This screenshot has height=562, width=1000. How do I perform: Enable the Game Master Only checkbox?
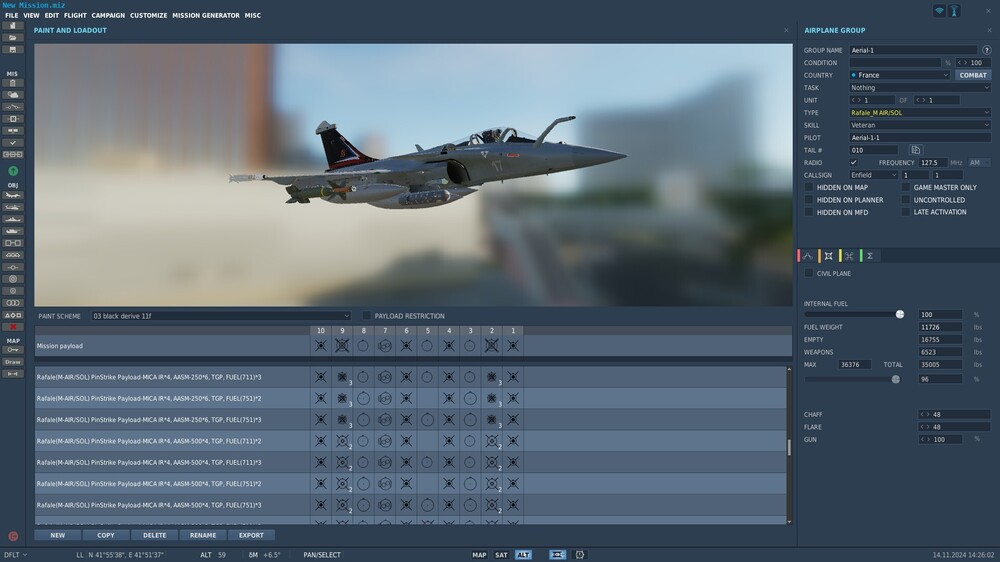(x=906, y=188)
